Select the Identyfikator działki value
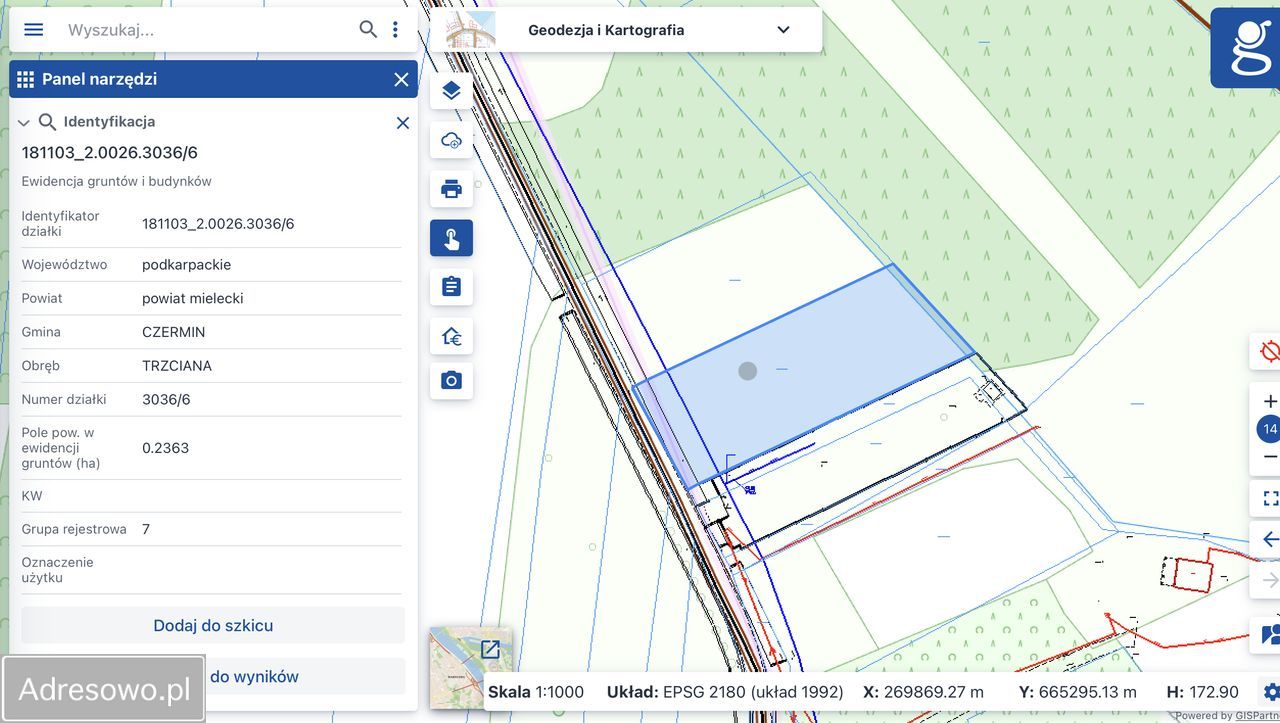This screenshot has width=1280, height=723. click(218, 224)
